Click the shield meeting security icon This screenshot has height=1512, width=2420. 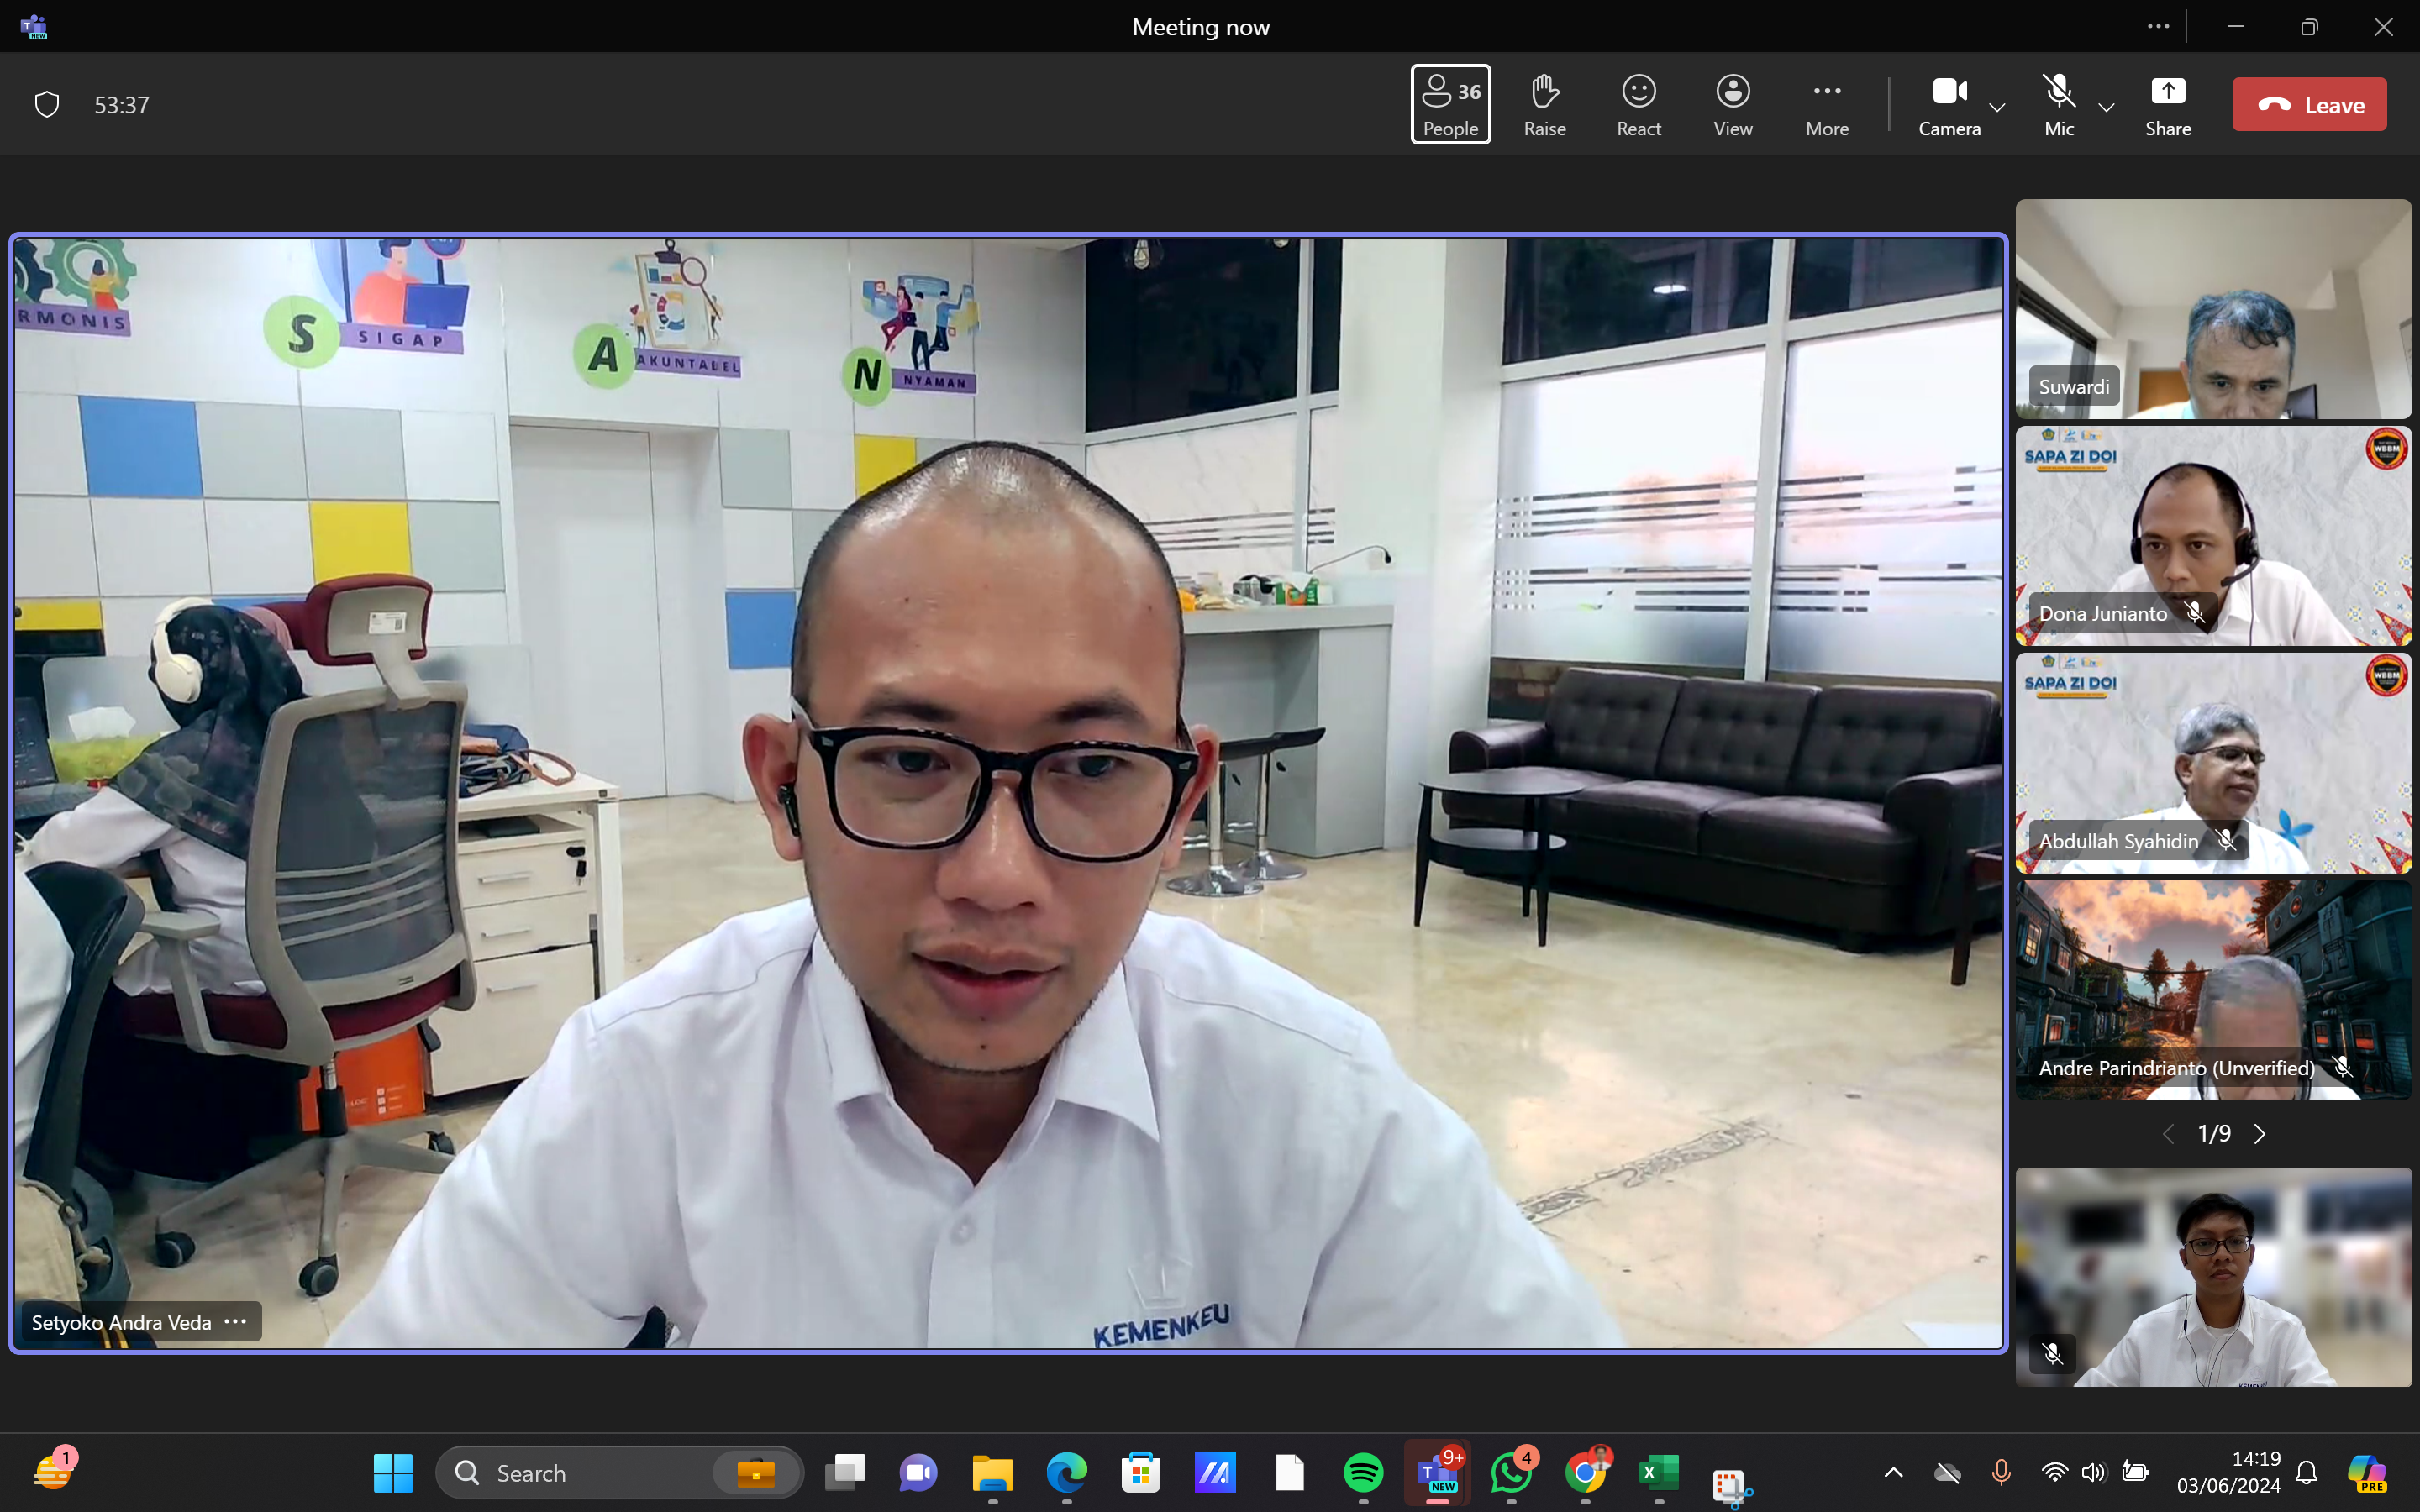click(x=47, y=104)
